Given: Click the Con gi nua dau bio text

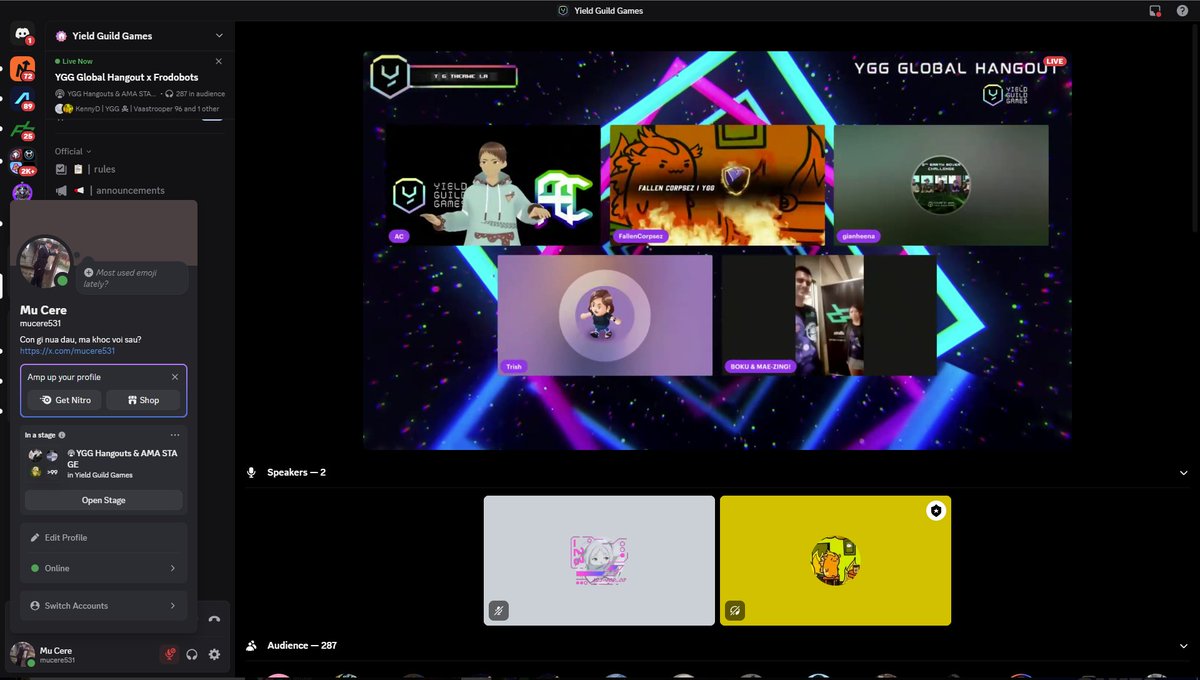Looking at the screenshot, I should click(81, 340).
